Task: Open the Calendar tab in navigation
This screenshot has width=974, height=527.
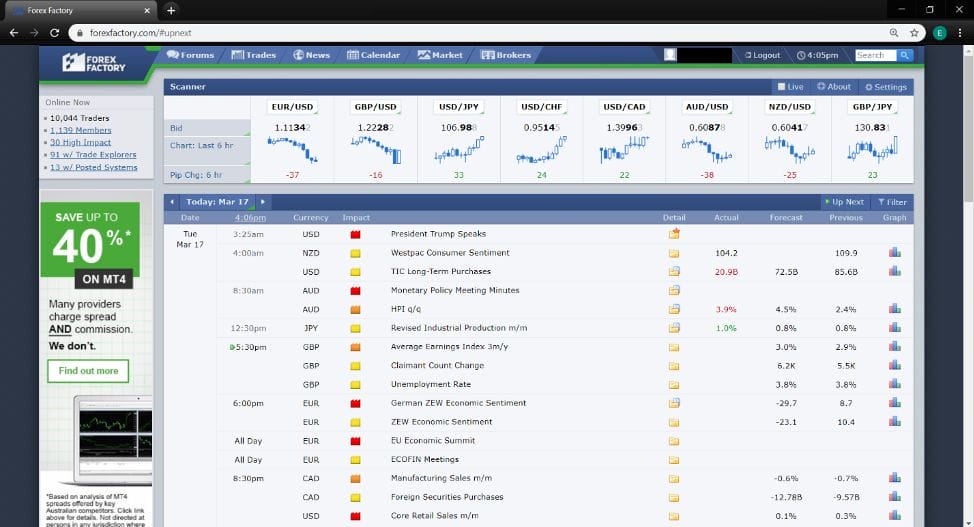Action: (373, 55)
